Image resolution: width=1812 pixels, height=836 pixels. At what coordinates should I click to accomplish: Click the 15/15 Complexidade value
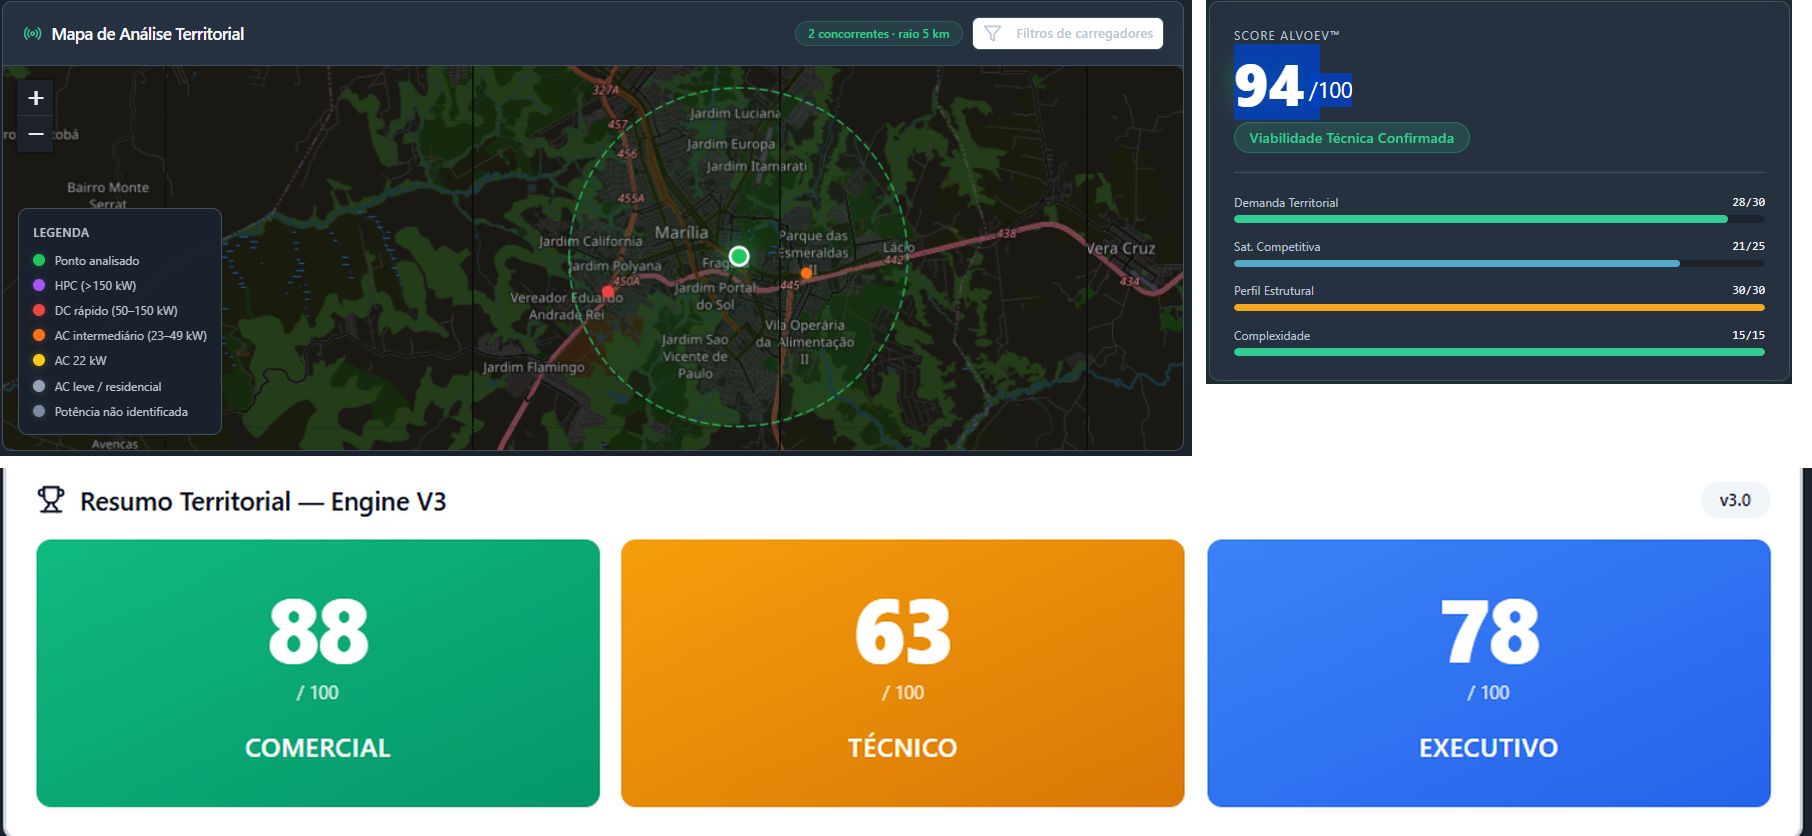[x=1748, y=335]
